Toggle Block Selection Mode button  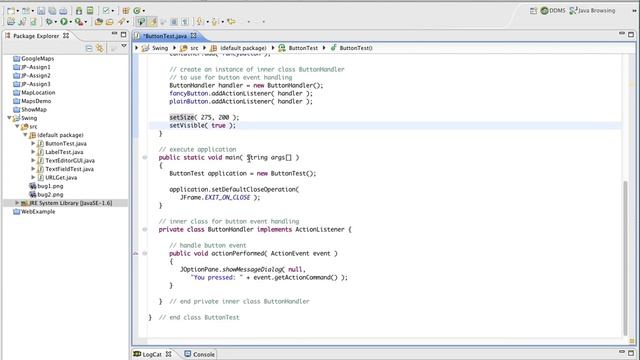(174, 22)
